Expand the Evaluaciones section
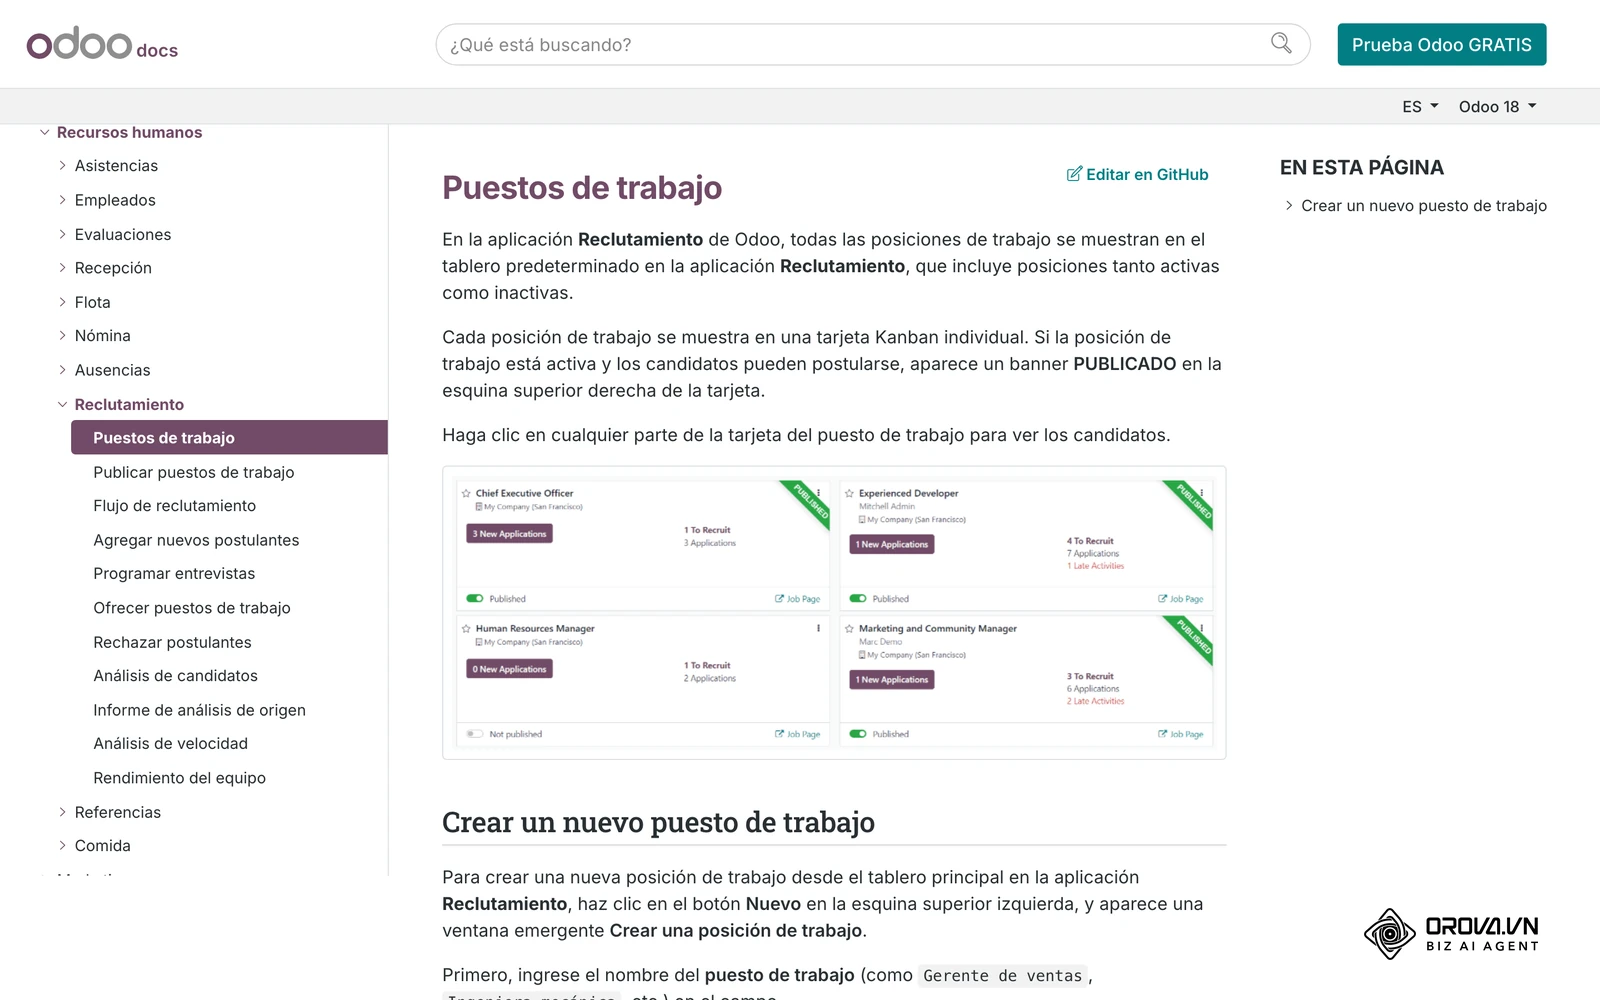Screen dimensions: 1600x1000 (62, 234)
